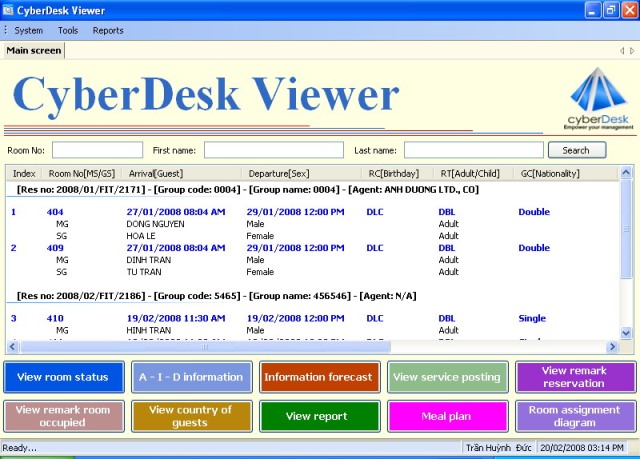Click right tab navigation arrow
The image size is (640, 459).
(x=631, y=50)
